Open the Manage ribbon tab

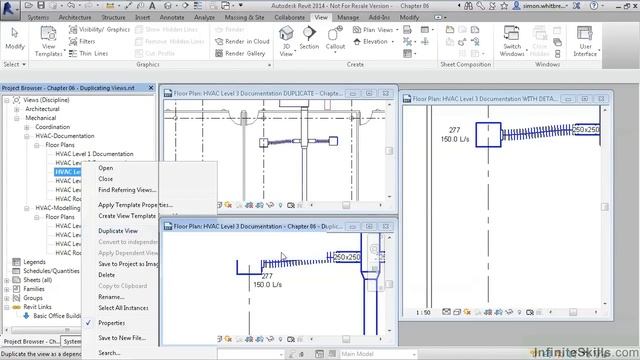click(x=348, y=18)
